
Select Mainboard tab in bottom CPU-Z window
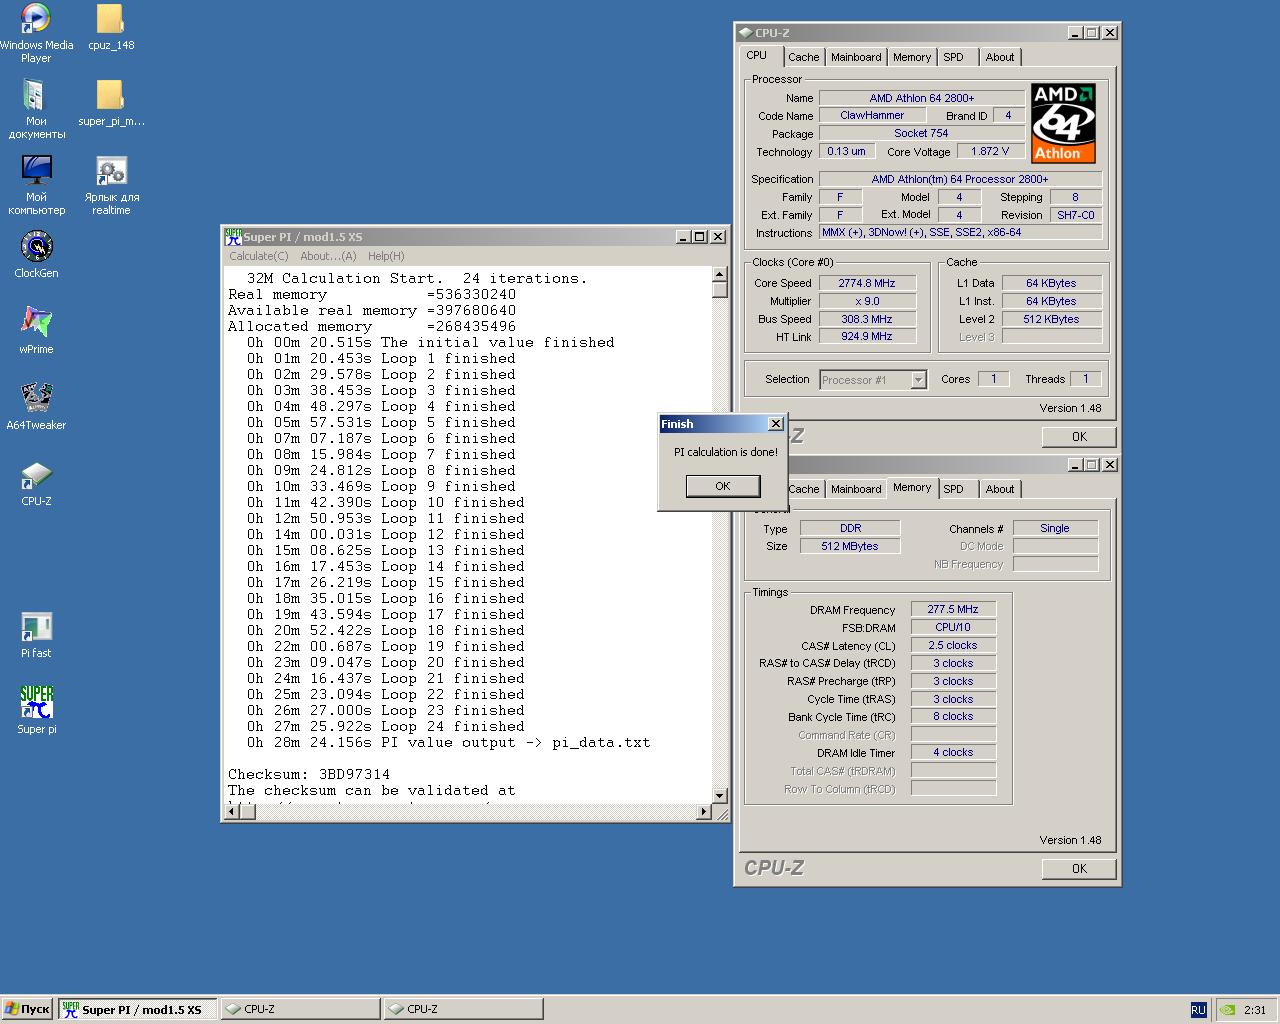point(856,489)
